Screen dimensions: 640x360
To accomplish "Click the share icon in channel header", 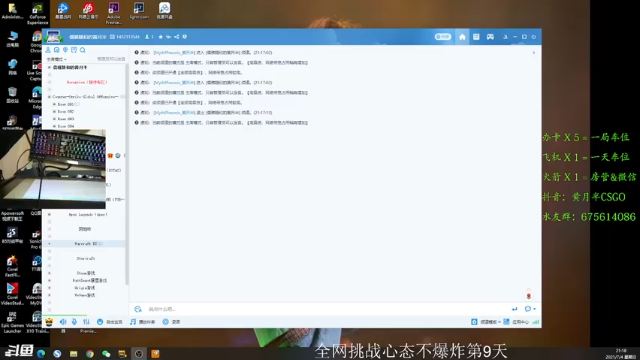I will [177, 37].
